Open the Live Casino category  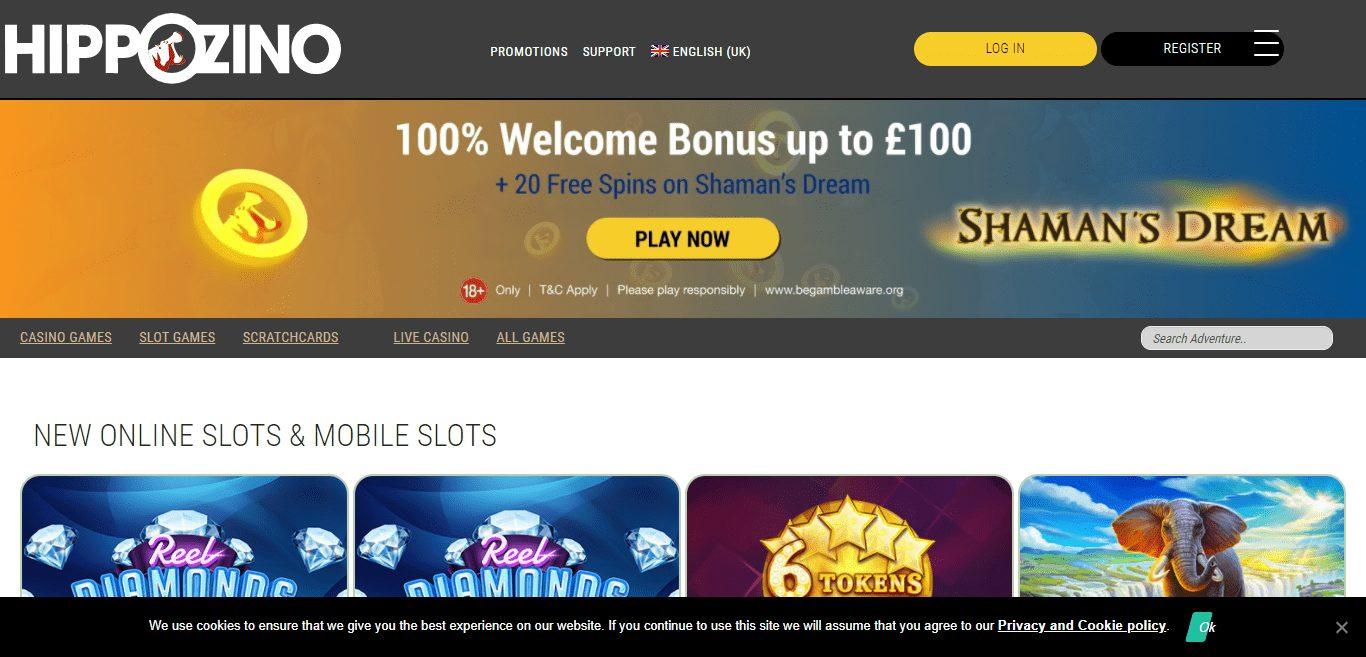pos(431,338)
